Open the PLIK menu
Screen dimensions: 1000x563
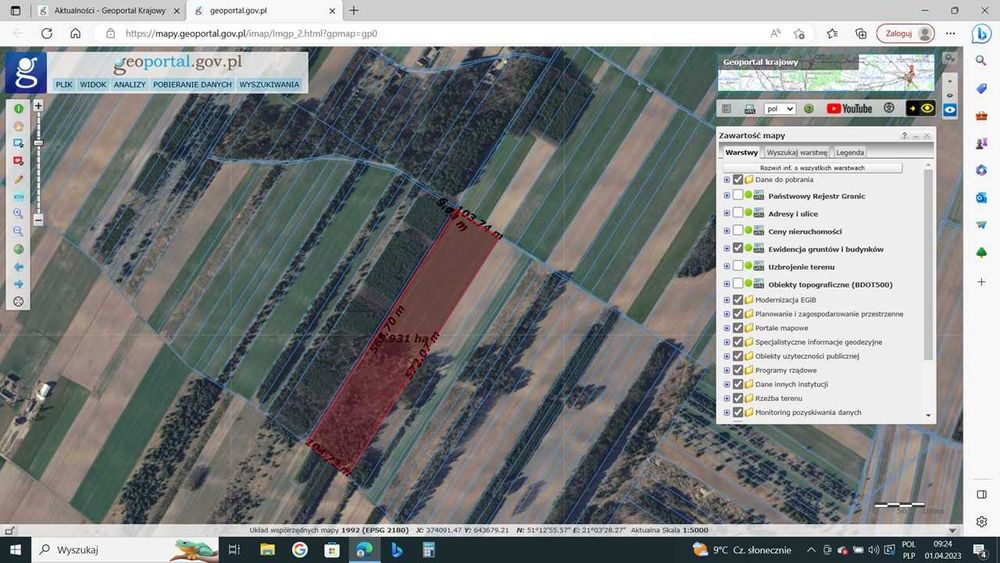click(64, 84)
